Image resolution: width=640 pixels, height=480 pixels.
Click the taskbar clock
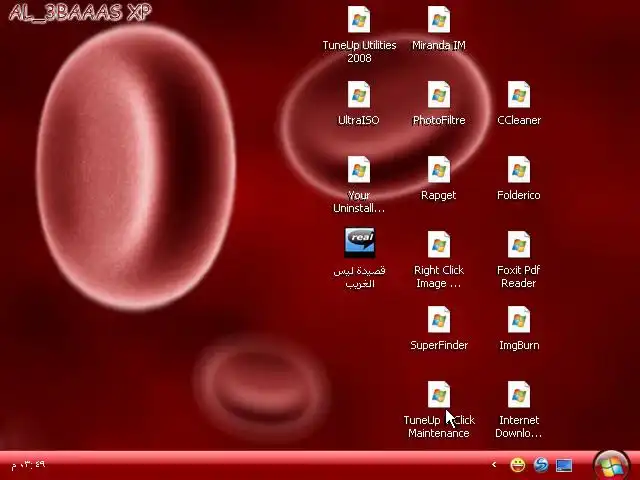28,464
